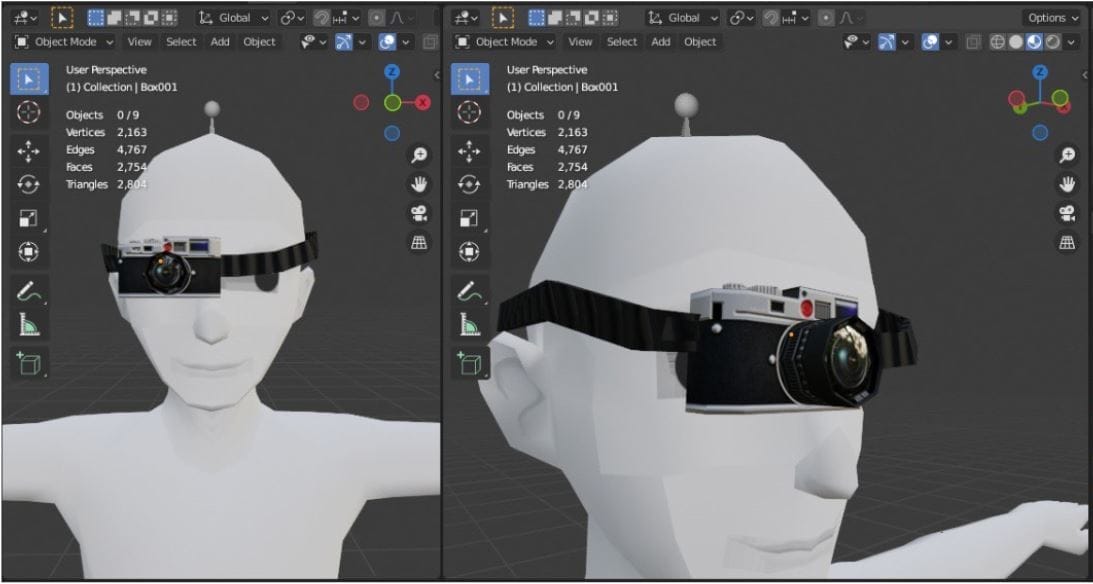1093x584 pixels.
Task: Click the Object menu in left viewport
Action: click(x=260, y=42)
